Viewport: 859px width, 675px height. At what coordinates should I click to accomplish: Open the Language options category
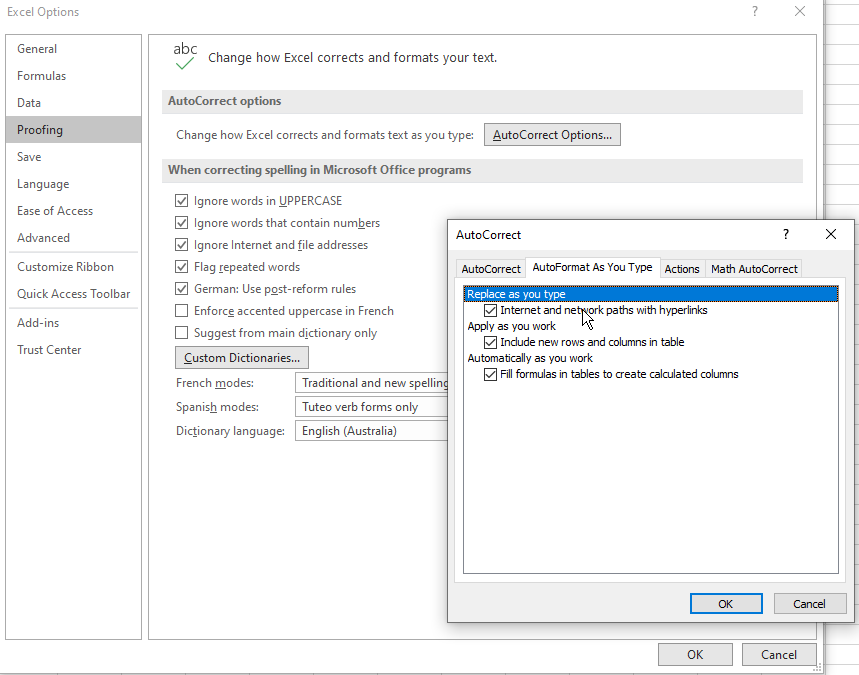(73, 184)
